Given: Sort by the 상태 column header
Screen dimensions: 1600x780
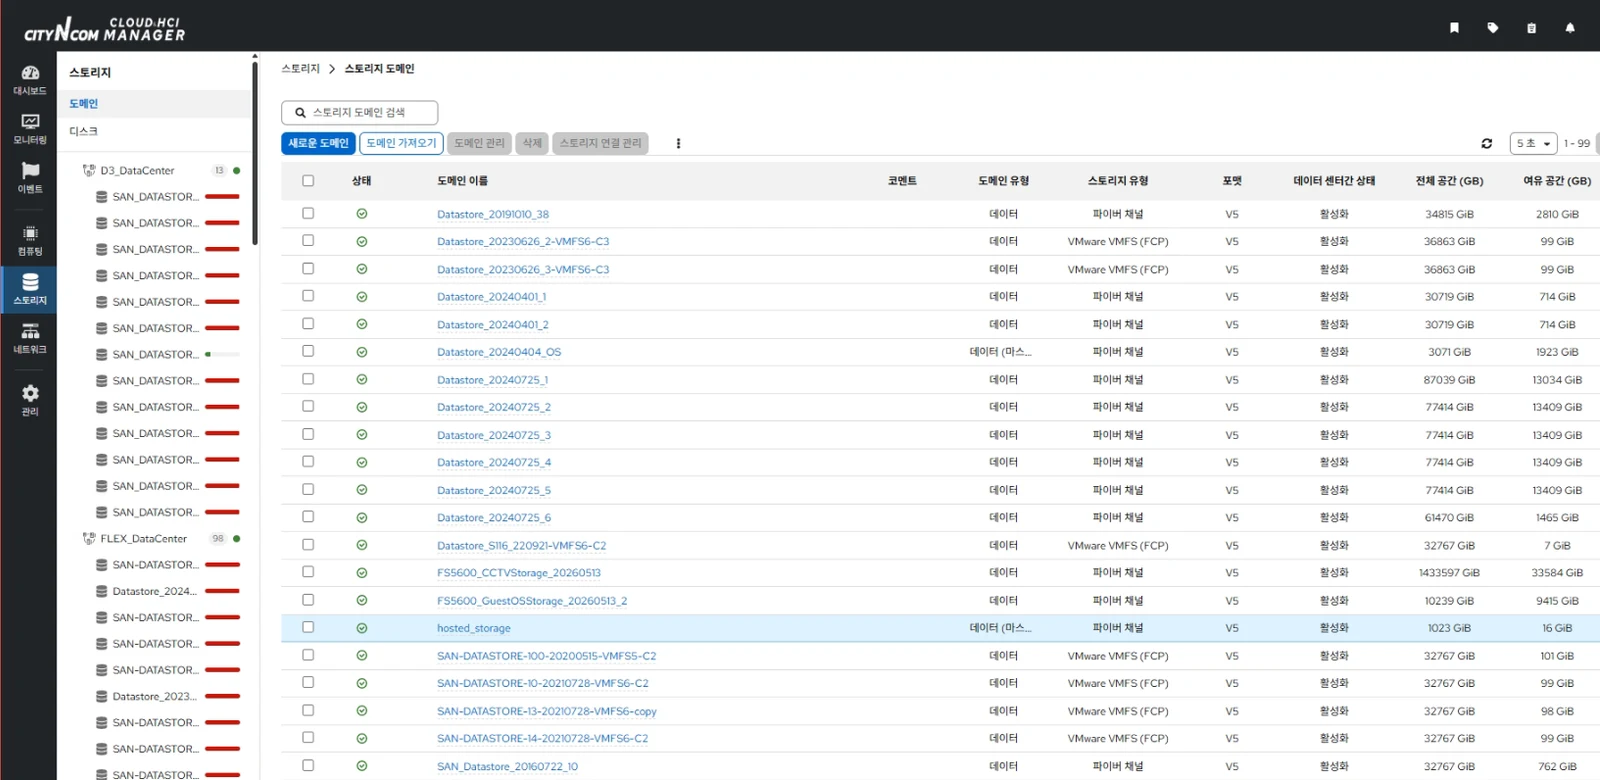Looking at the screenshot, I should click(x=362, y=181).
